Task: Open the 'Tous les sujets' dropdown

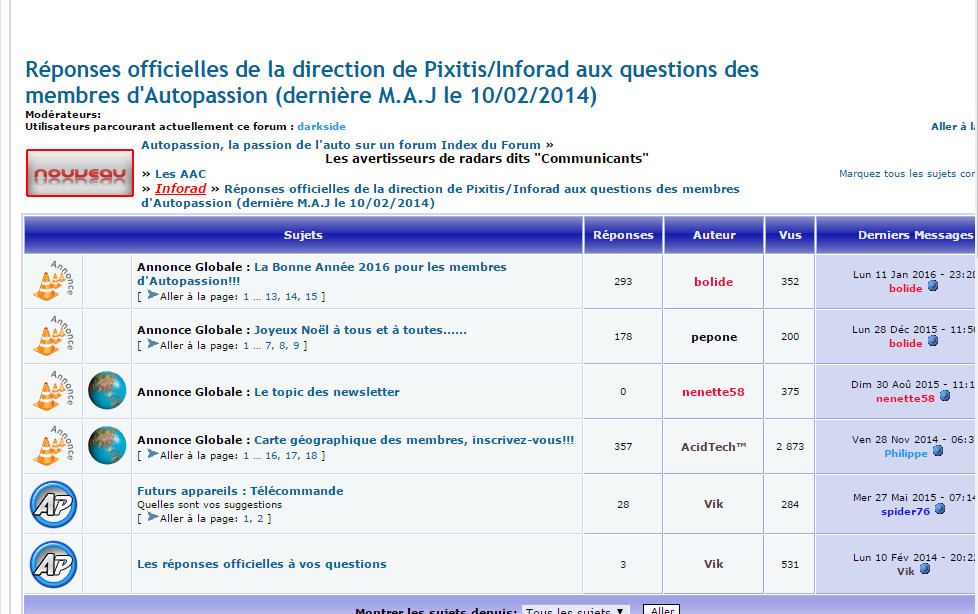Action: [x=576, y=610]
